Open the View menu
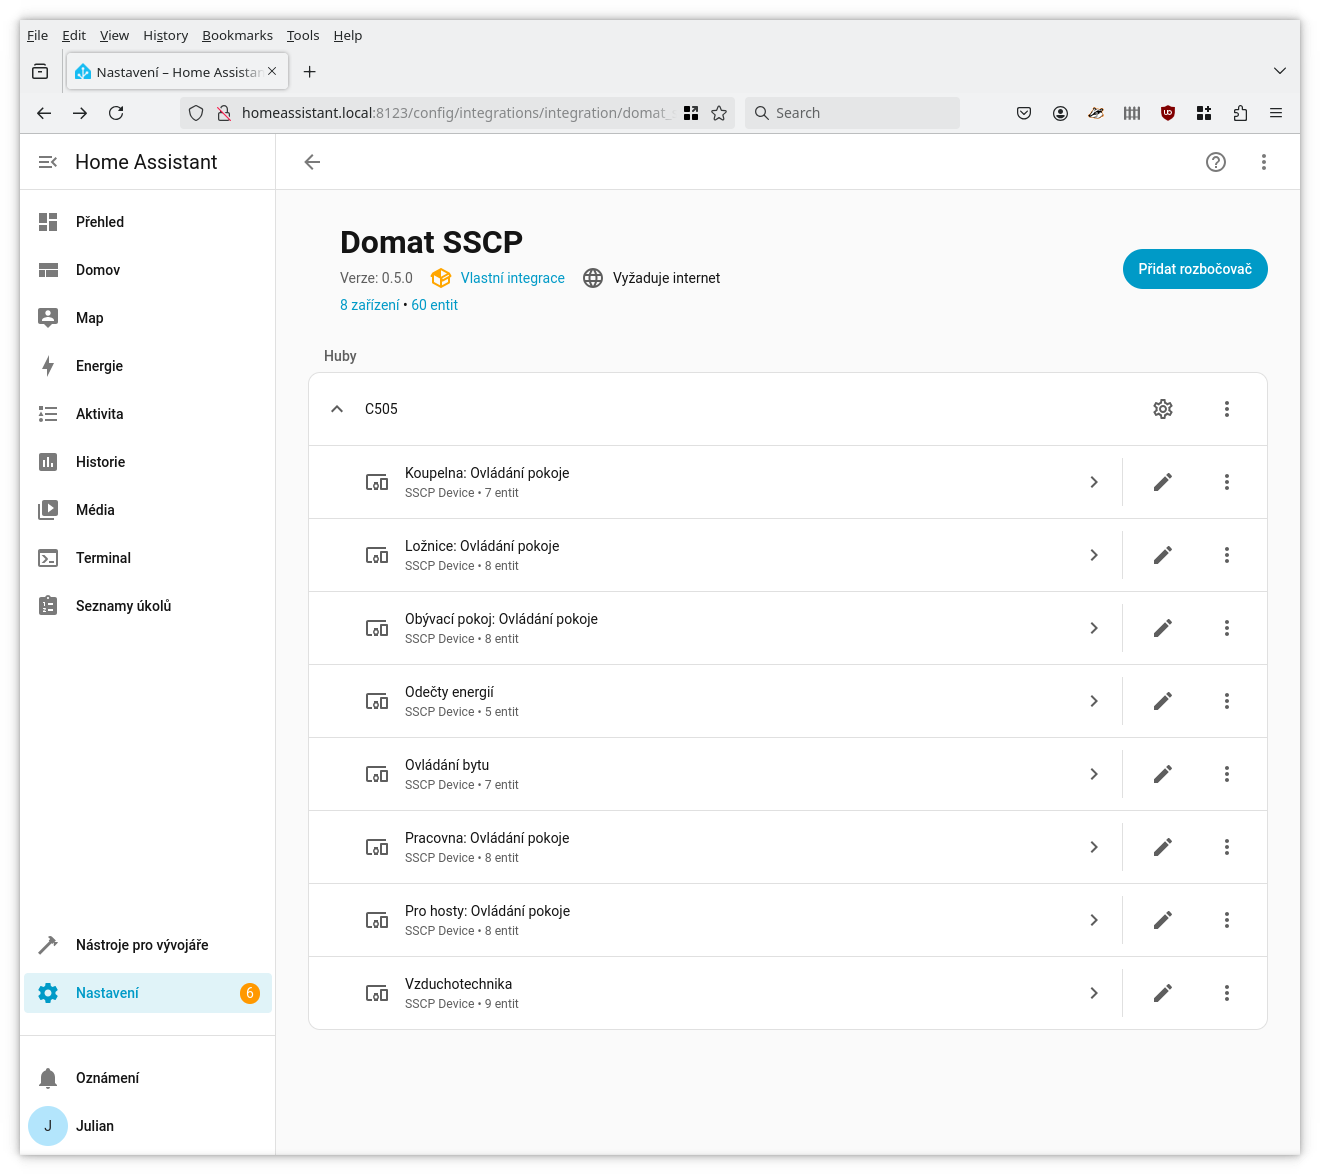This screenshot has width=1320, height=1175. click(114, 35)
